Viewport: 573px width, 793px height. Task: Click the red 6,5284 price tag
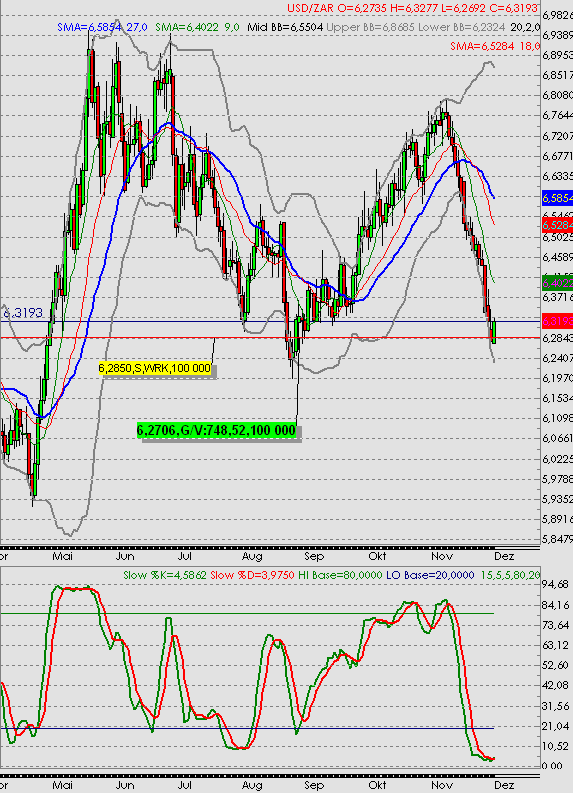coord(557,225)
